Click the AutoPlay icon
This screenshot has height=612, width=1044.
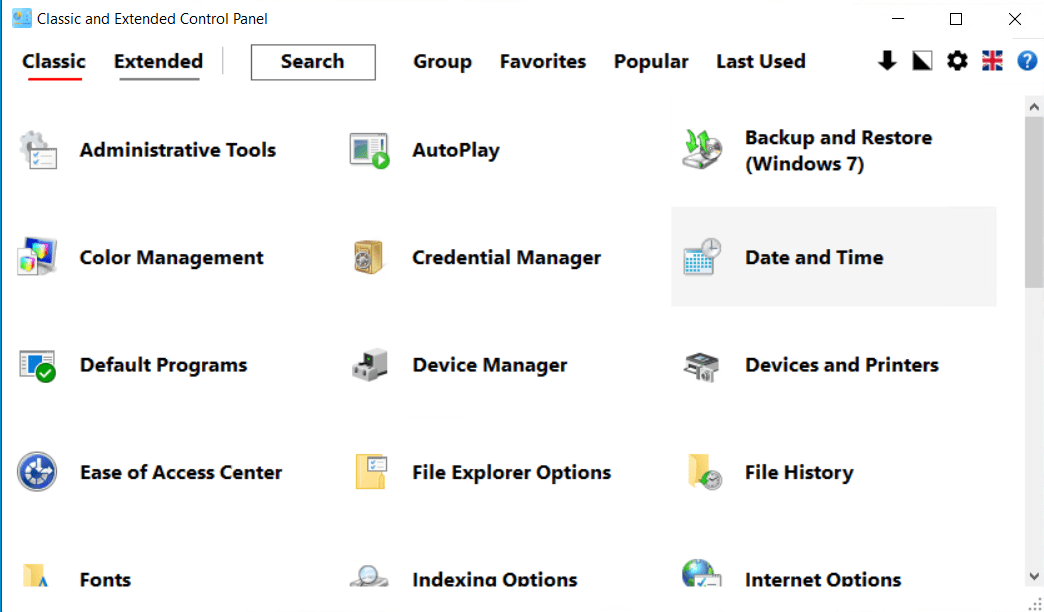369,150
